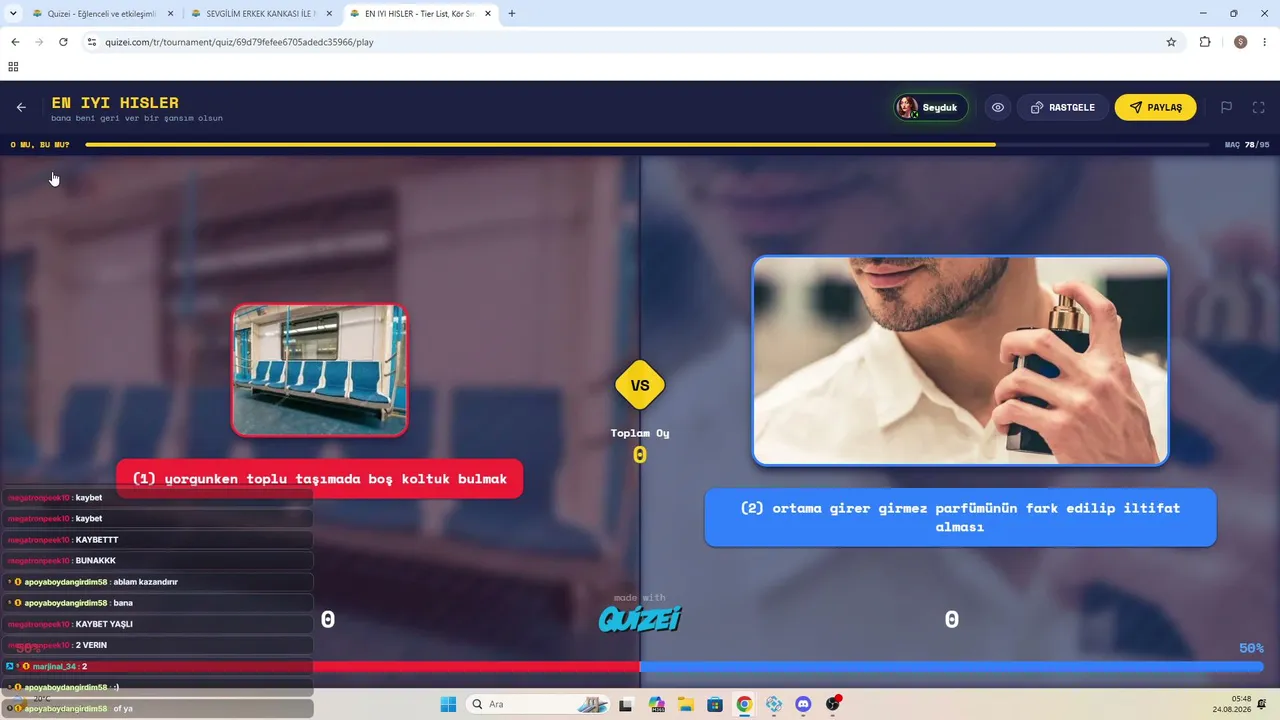Viewport: 1280px width, 720px height.
Task: Close the Quizei - Eğlenceli tab
Action: pyautogui.click(x=169, y=14)
